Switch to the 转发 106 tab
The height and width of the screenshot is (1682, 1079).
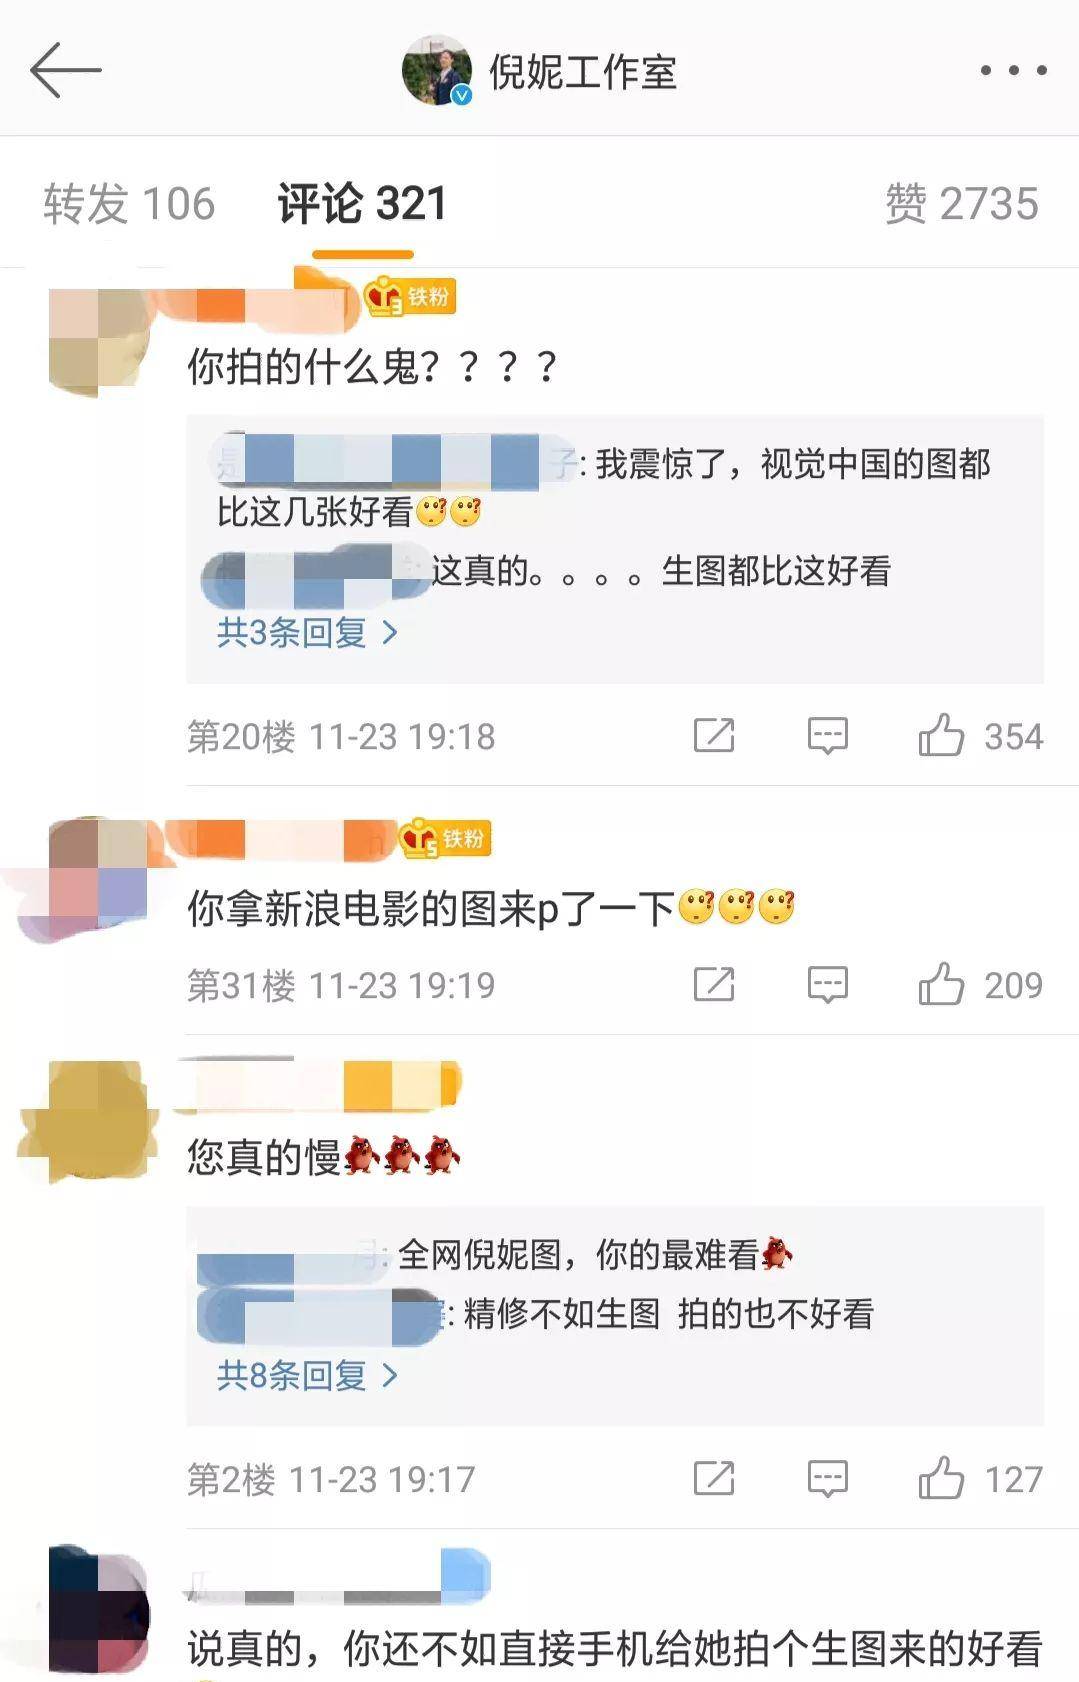pyautogui.click(x=129, y=204)
